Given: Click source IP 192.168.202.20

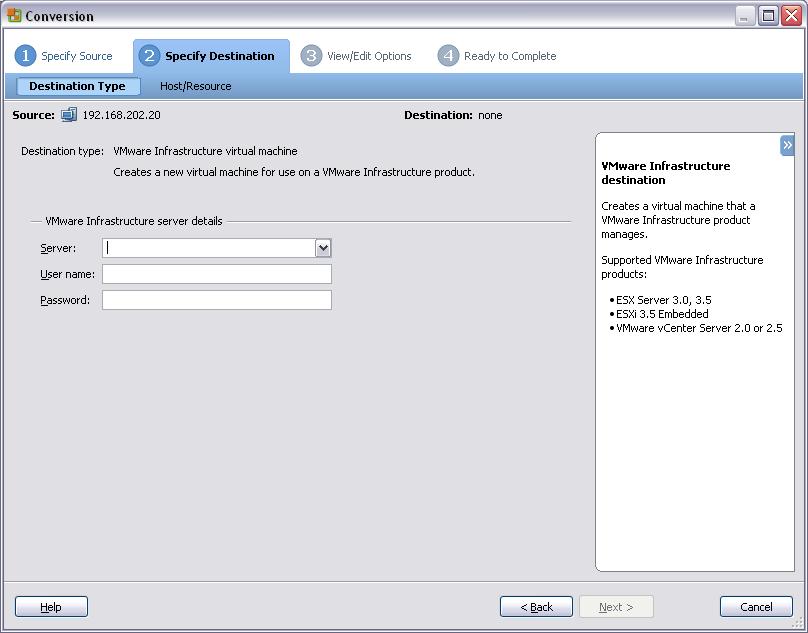Looking at the screenshot, I should click(122, 115).
